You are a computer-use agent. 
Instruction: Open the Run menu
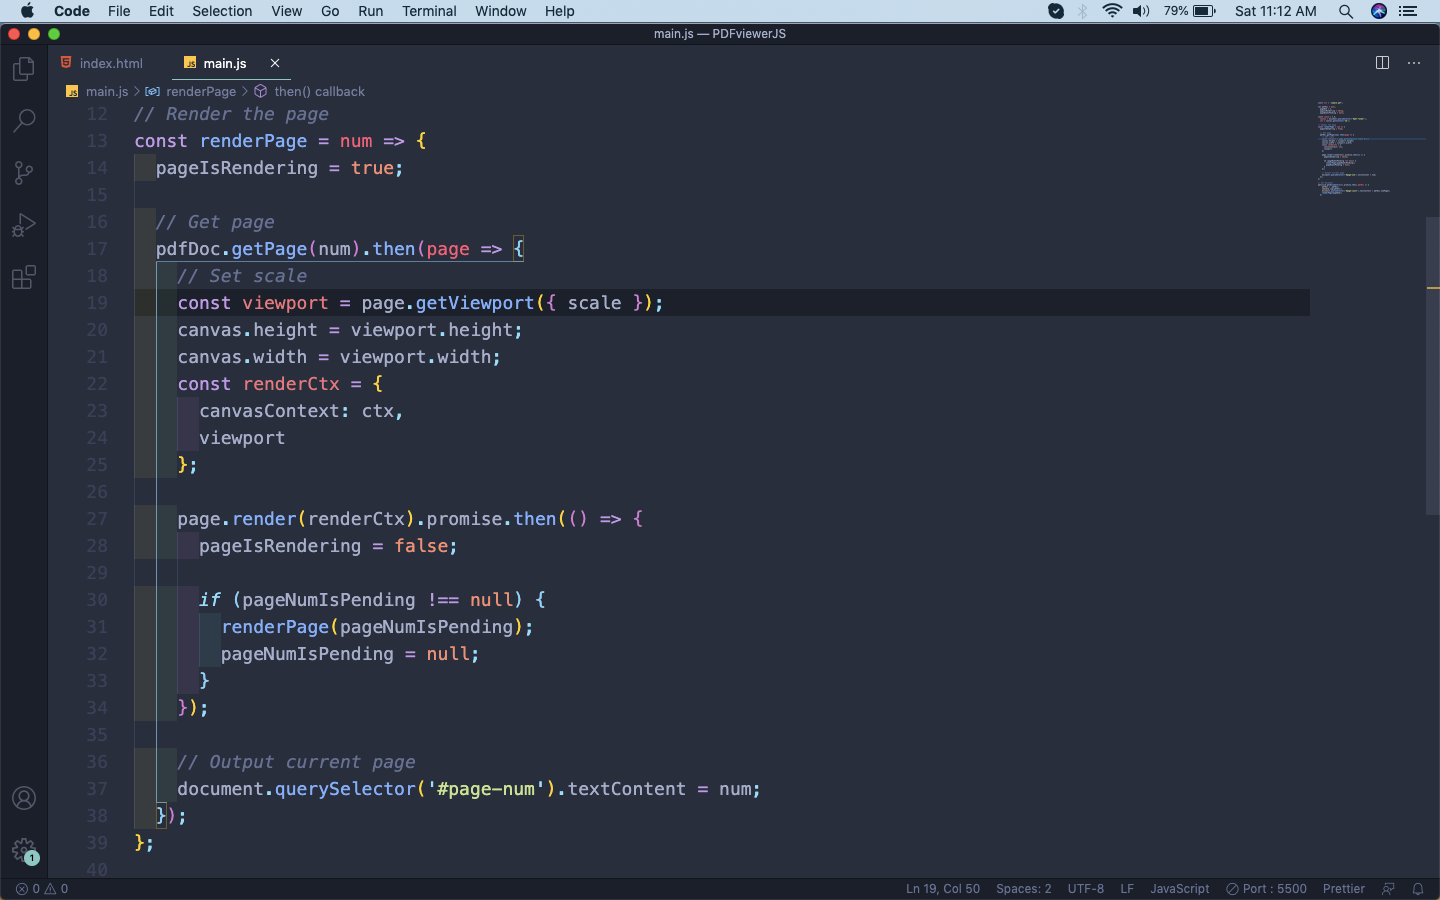(x=370, y=11)
